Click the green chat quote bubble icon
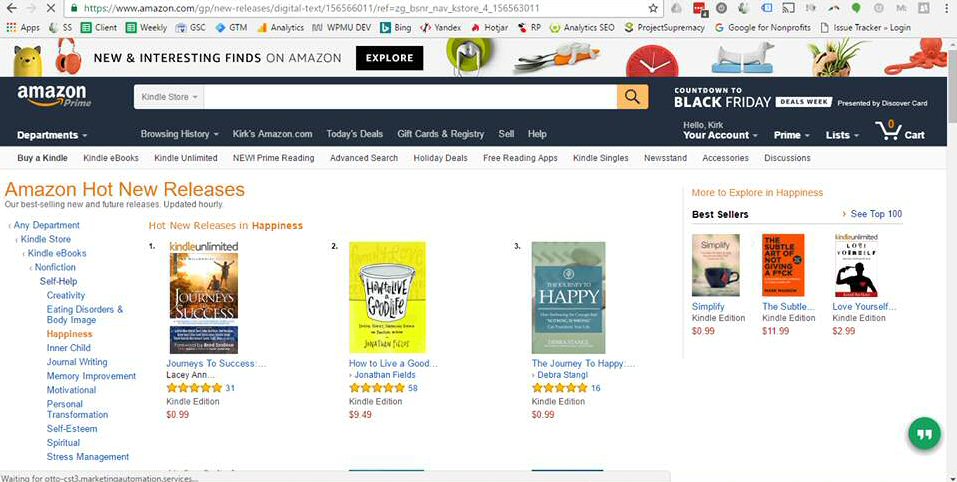 (x=925, y=434)
